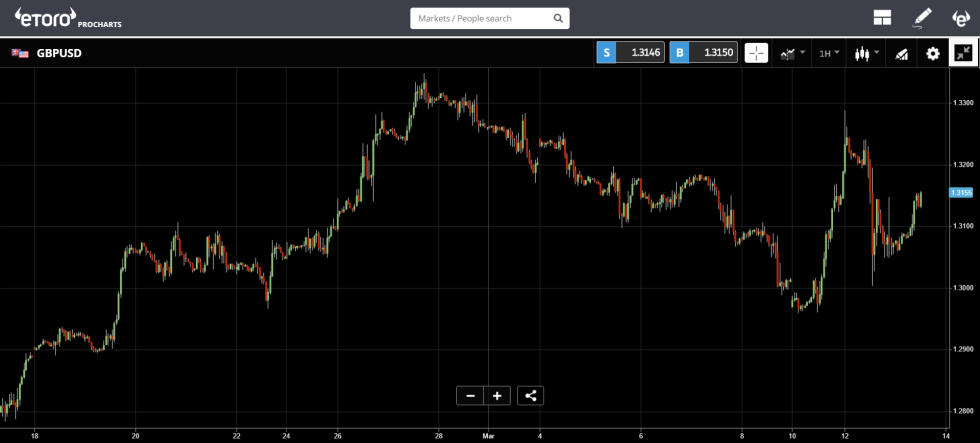Click the blue B buy button
This screenshot has height=443, width=980.
click(679, 53)
